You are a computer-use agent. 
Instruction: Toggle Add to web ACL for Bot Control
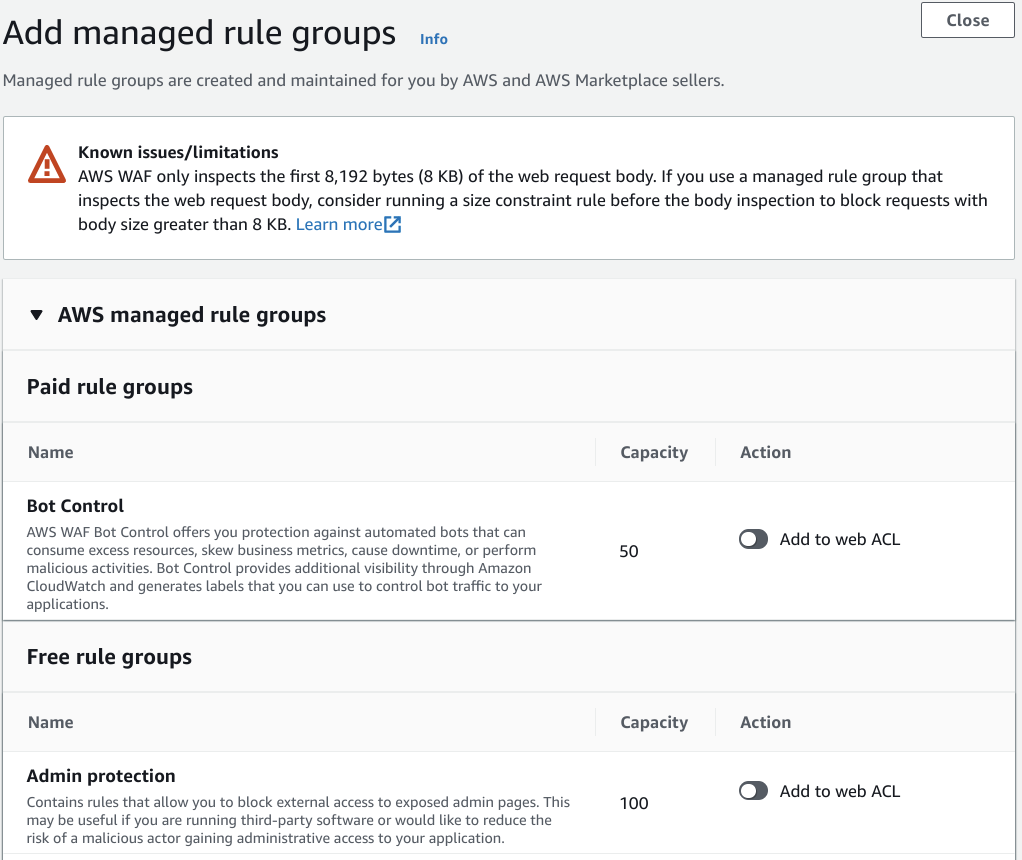click(x=753, y=539)
